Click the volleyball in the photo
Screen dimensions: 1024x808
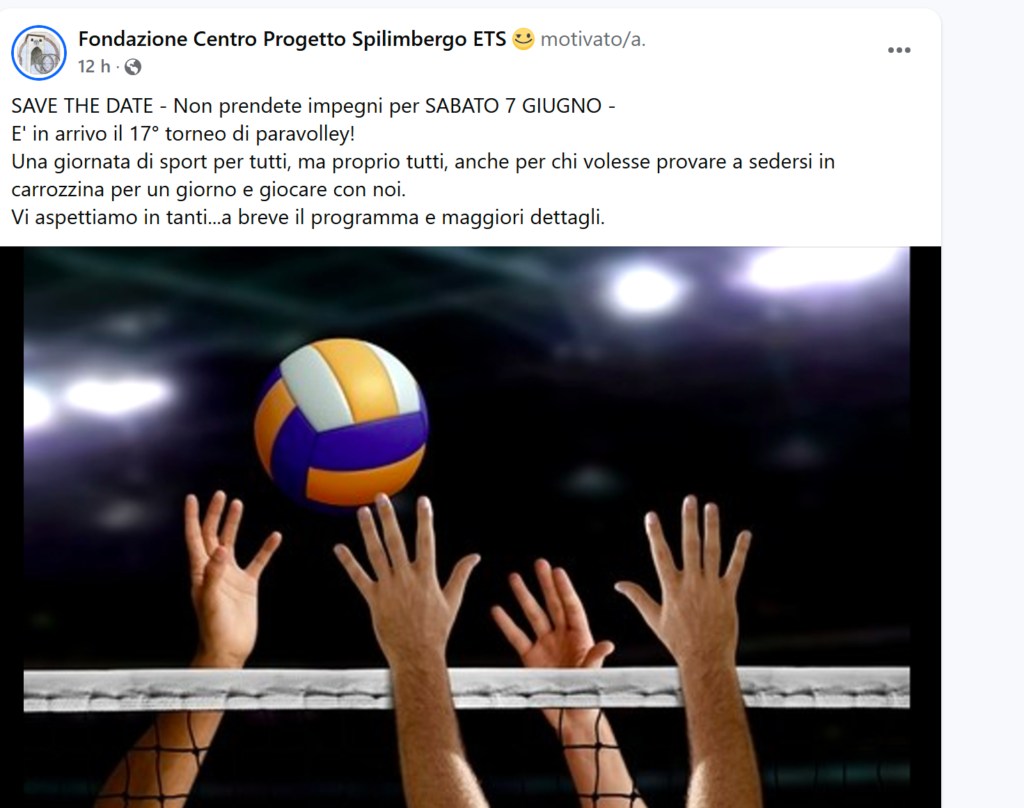click(341, 422)
